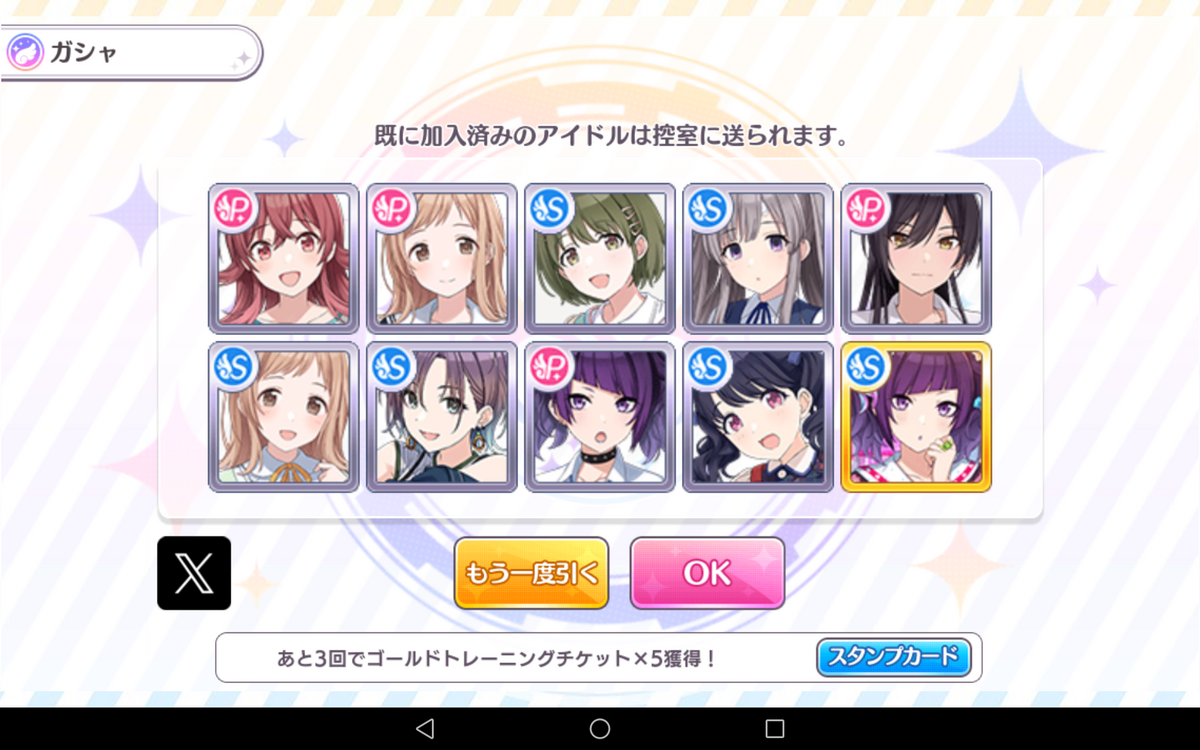Click the X (Twitter) share icon
The width and height of the screenshot is (1200, 750).
point(194,573)
